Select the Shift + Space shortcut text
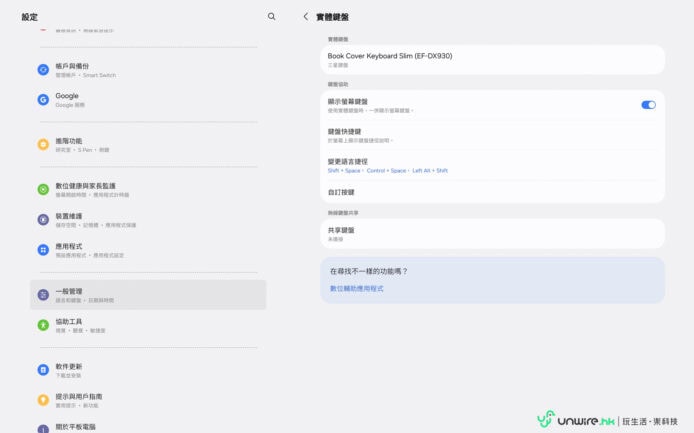The image size is (694, 433). (344, 170)
